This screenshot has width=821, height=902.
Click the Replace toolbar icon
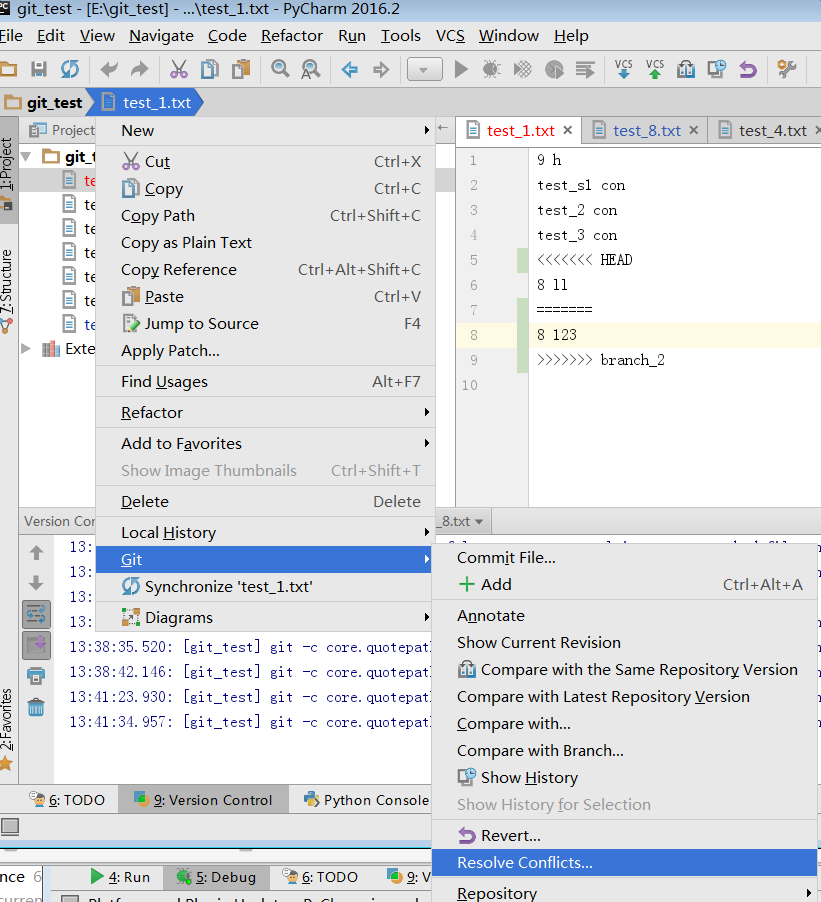click(x=311, y=70)
